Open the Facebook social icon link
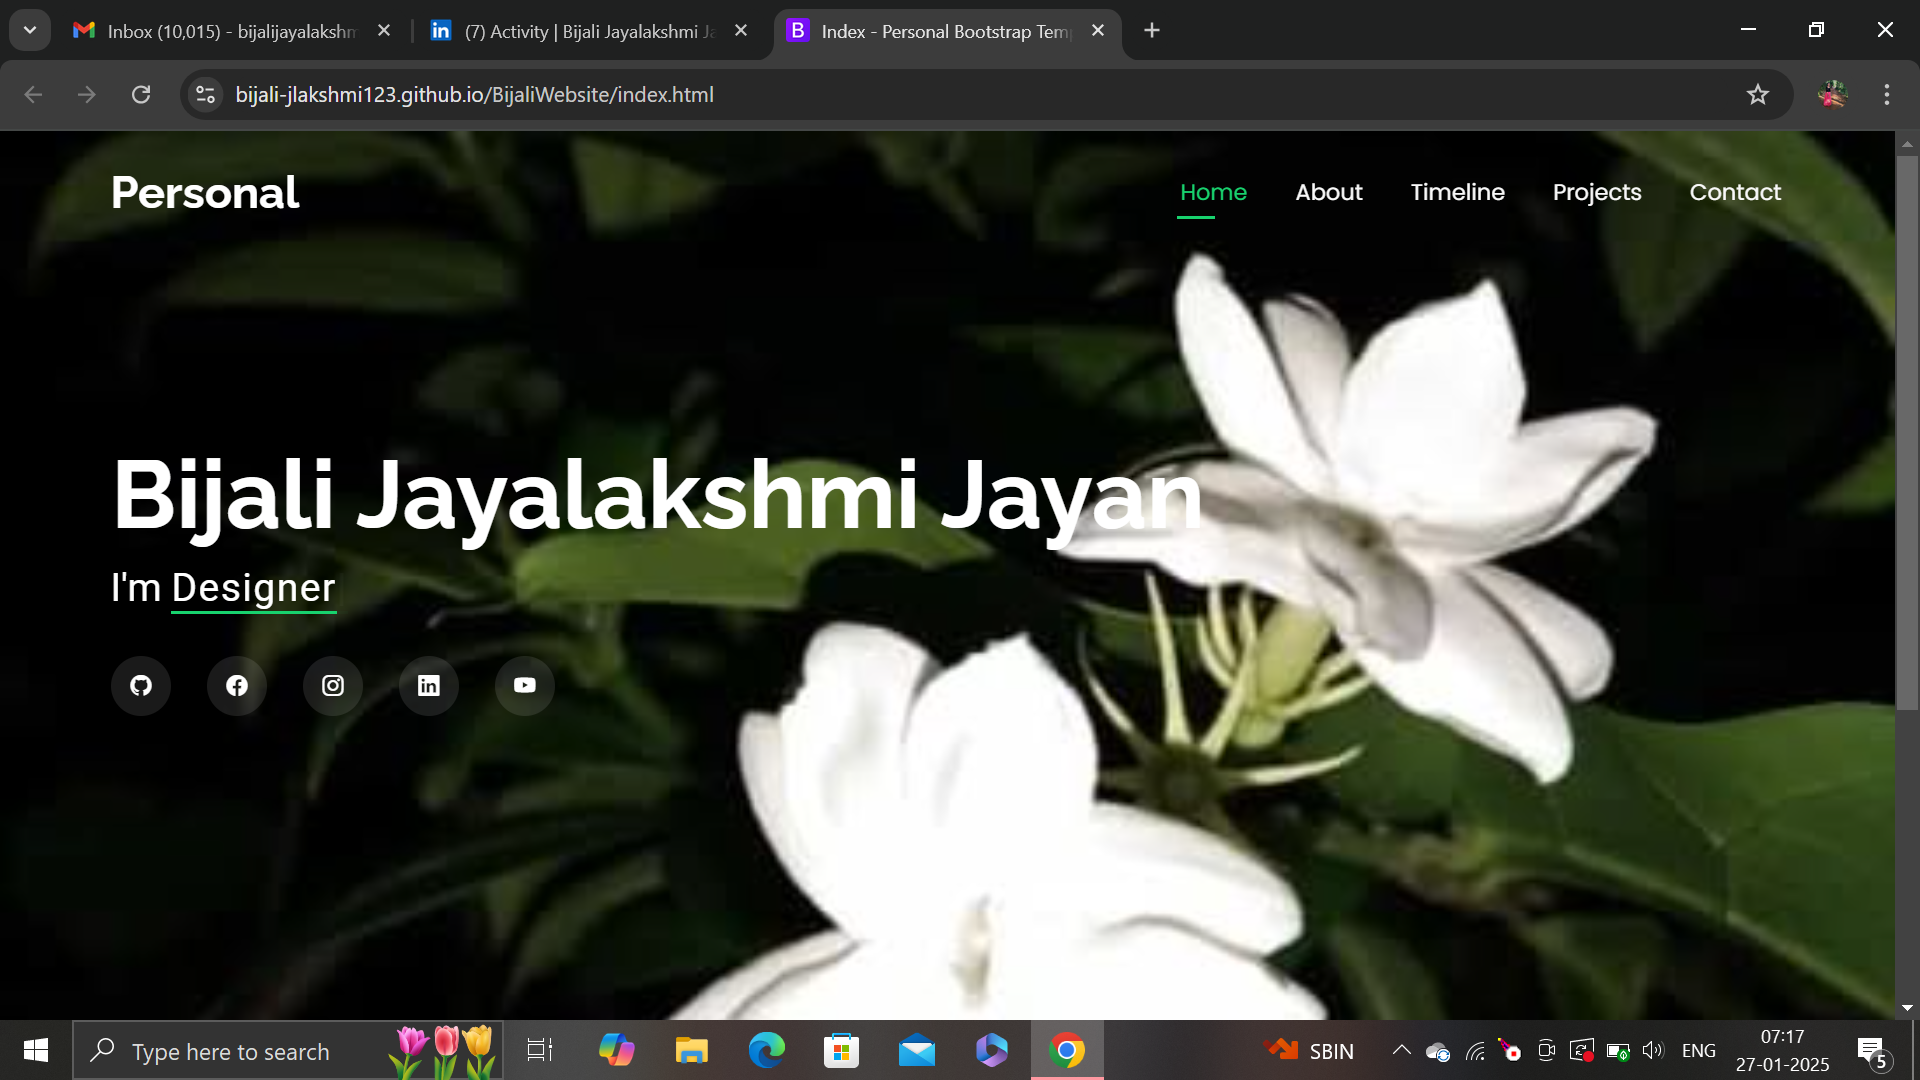1920x1080 pixels. (x=237, y=686)
